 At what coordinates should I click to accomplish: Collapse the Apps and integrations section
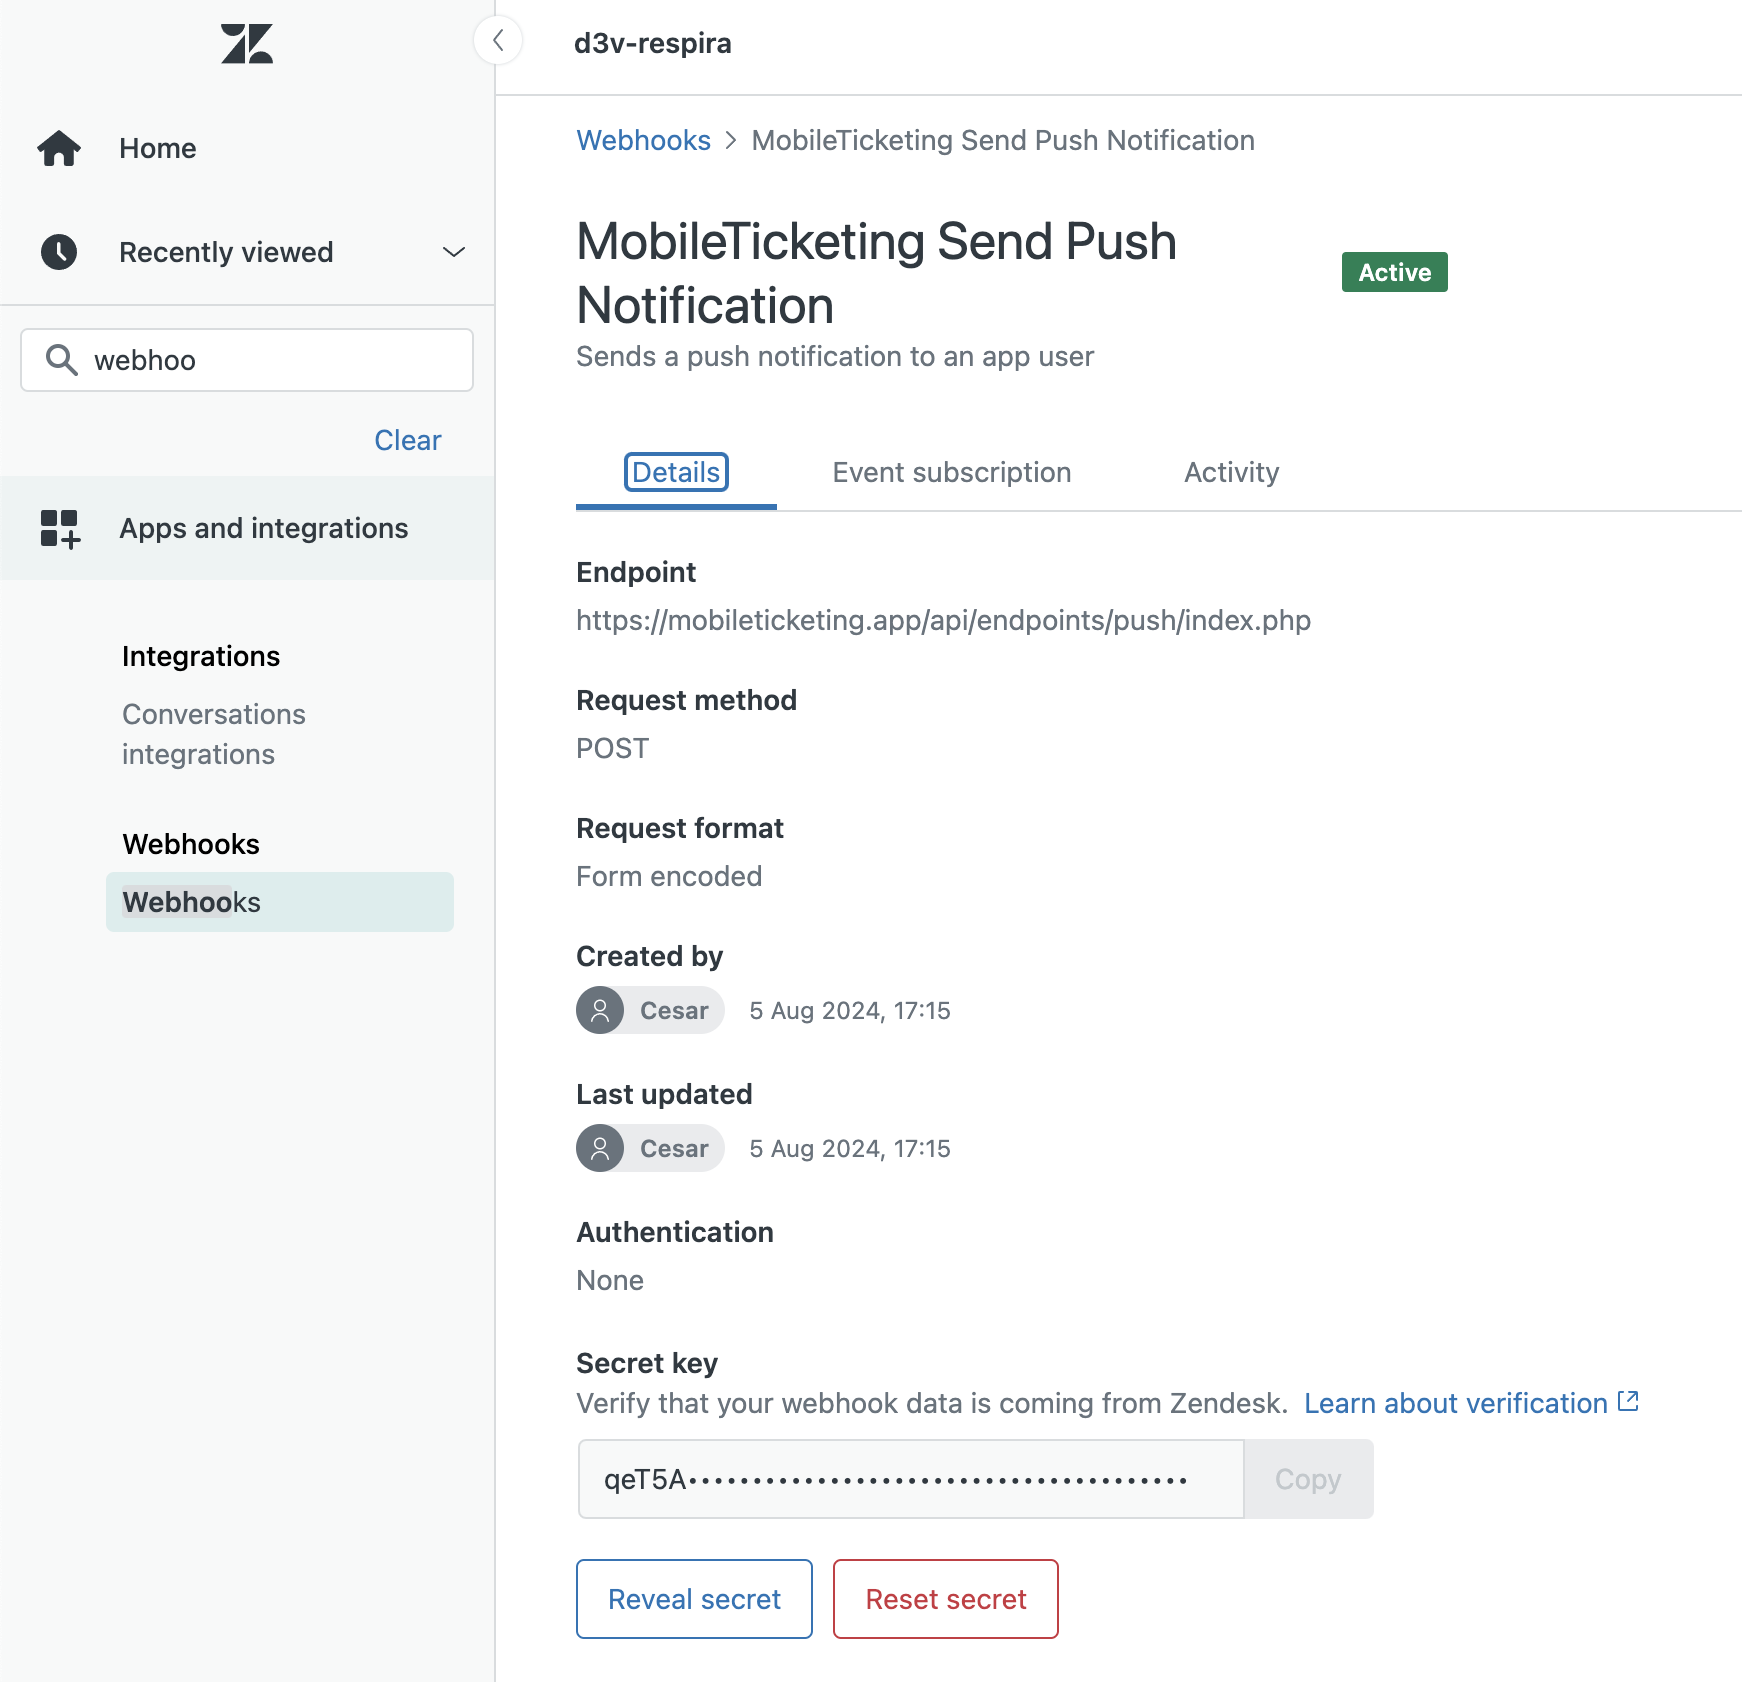(x=264, y=528)
